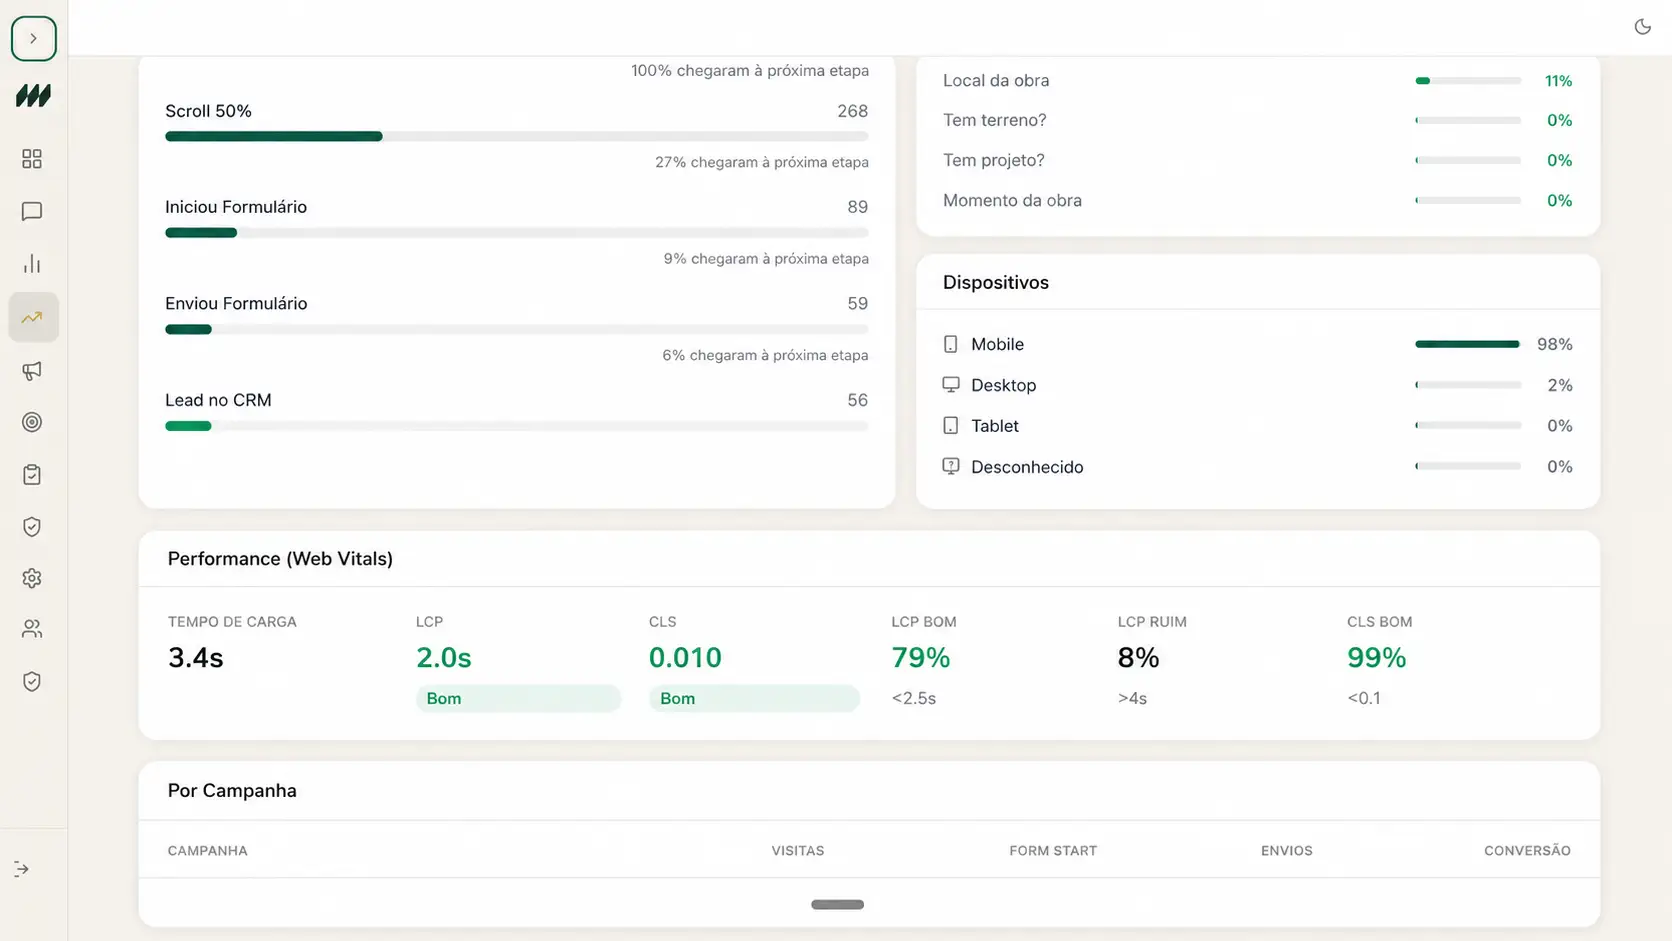The height and width of the screenshot is (941, 1672).
Task: Click the 59 count for Enviou Formulário
Action: (x=857, y=304)
